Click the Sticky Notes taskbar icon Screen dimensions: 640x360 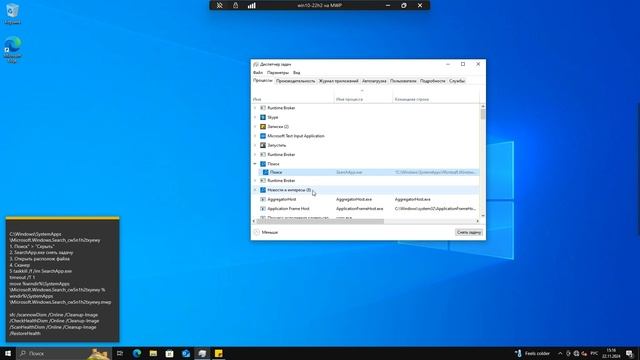(x=218, y=353)
